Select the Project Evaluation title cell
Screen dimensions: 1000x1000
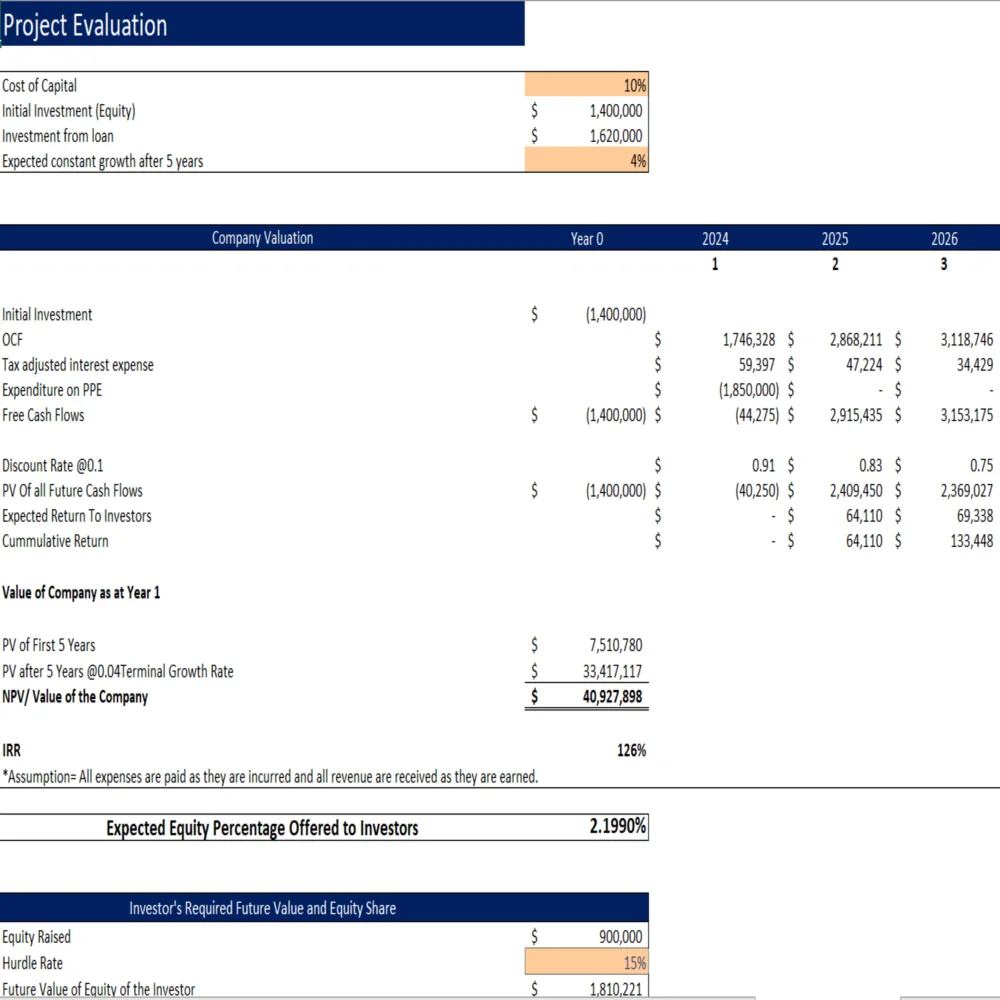click(262, 25)
